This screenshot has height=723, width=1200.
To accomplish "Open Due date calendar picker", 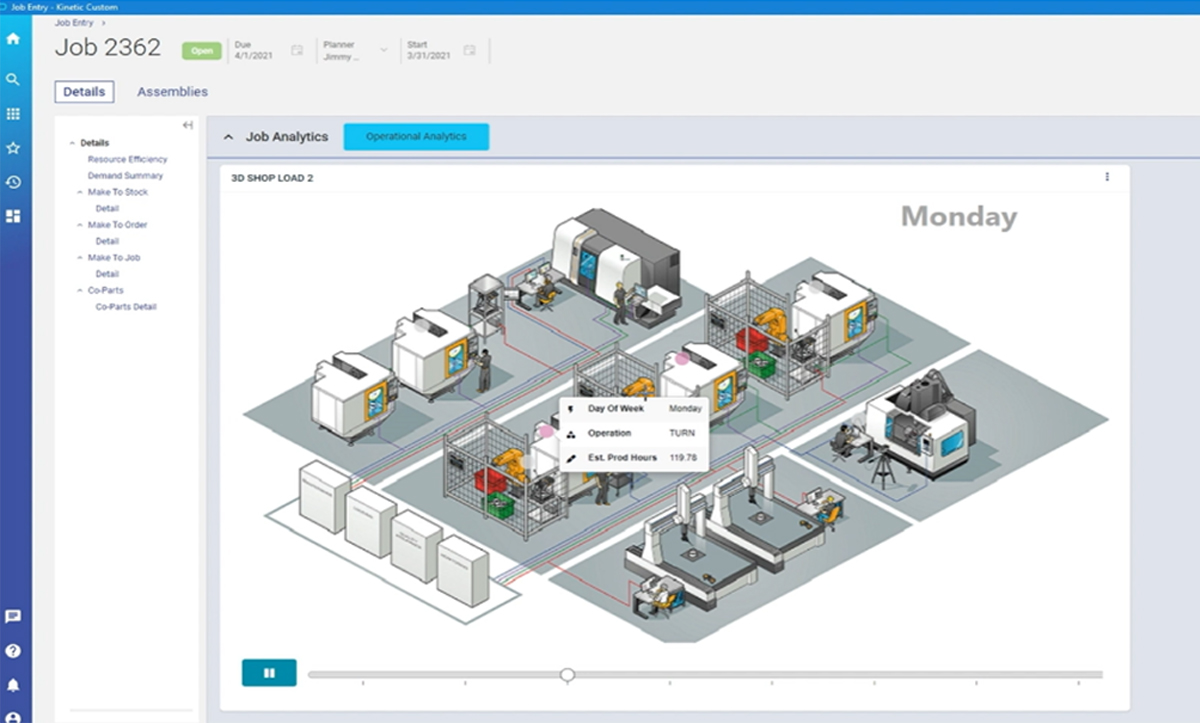I will point(297,50).
